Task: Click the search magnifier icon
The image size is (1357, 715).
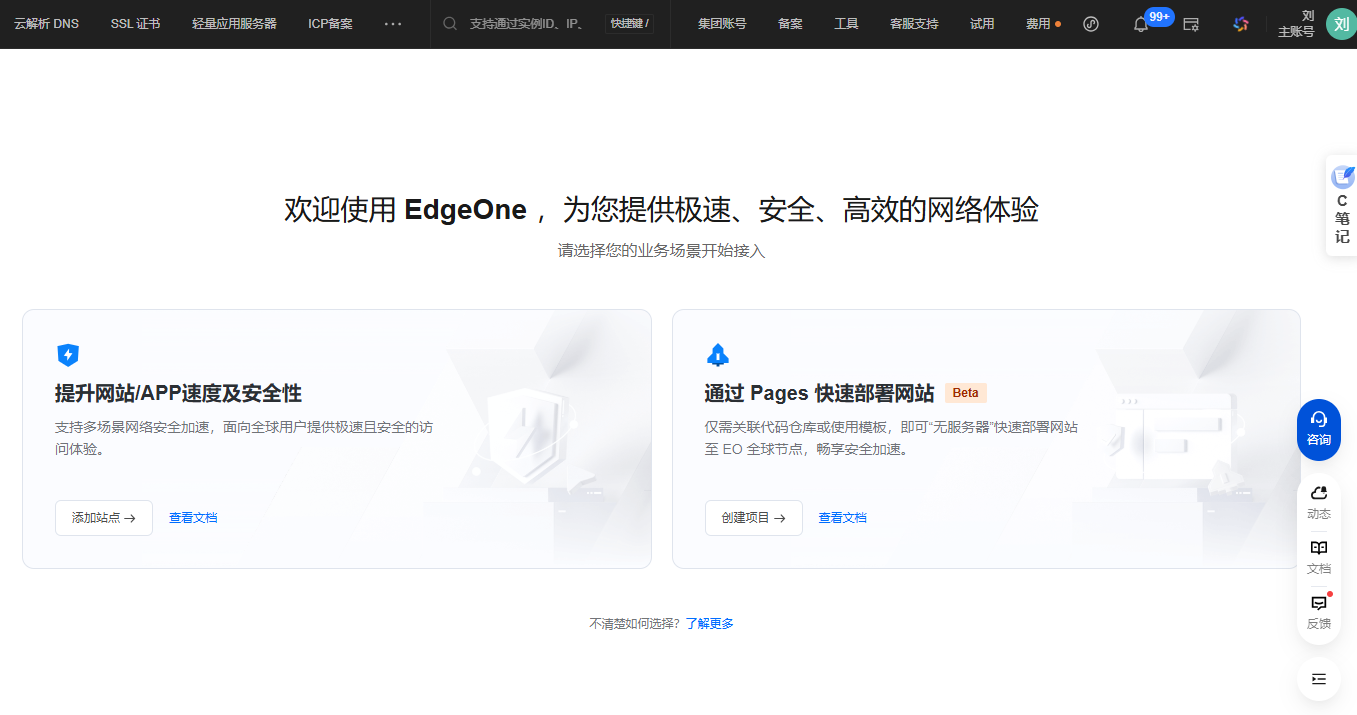Action: (450, 24)
